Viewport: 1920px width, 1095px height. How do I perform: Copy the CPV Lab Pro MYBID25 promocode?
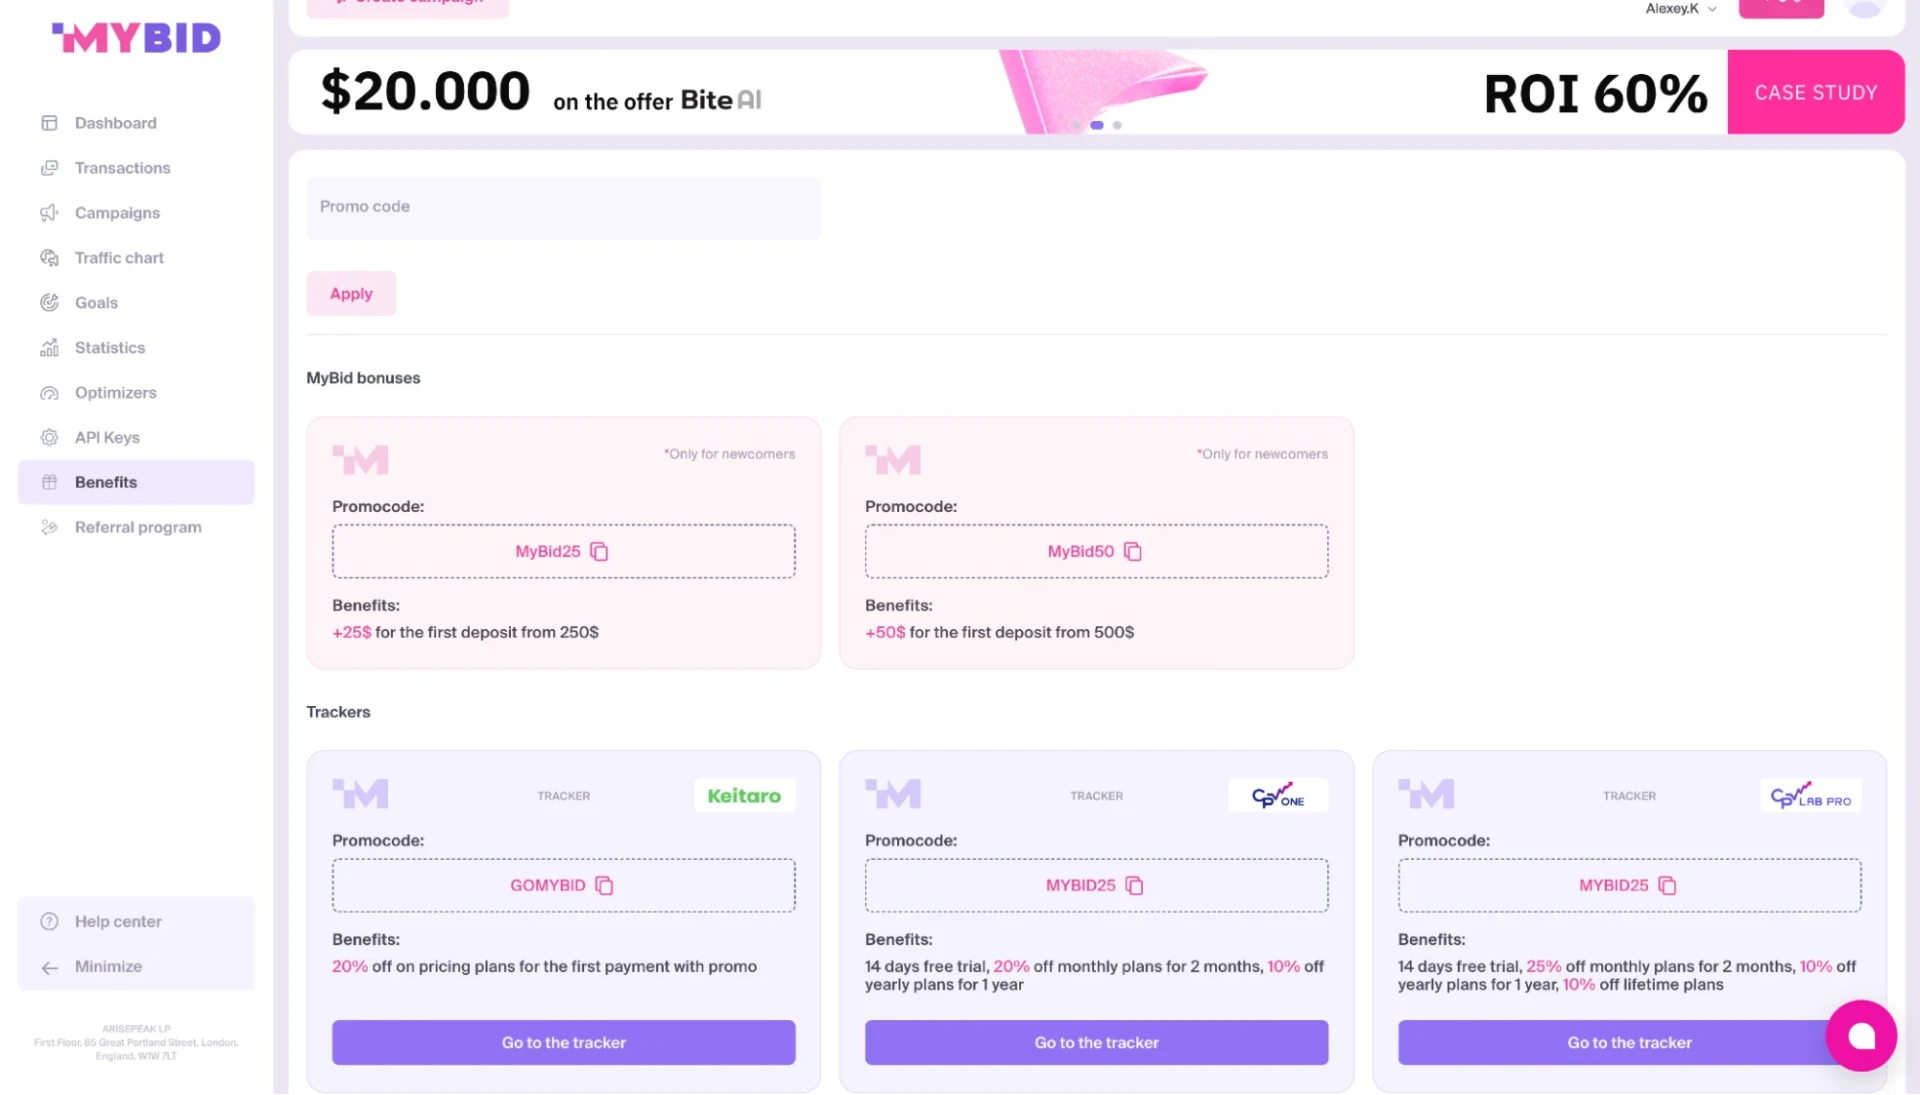point(1667,886)
